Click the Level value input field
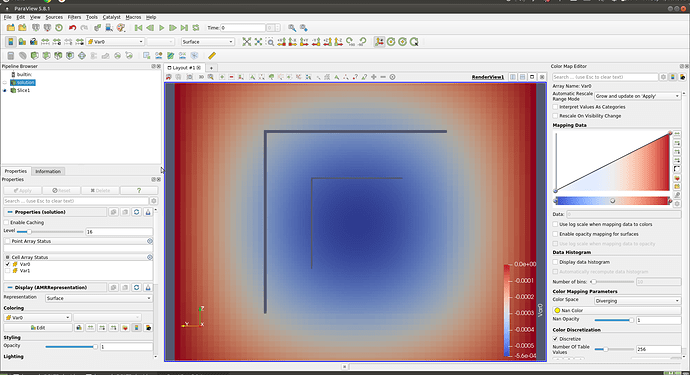 pos(119,232)
